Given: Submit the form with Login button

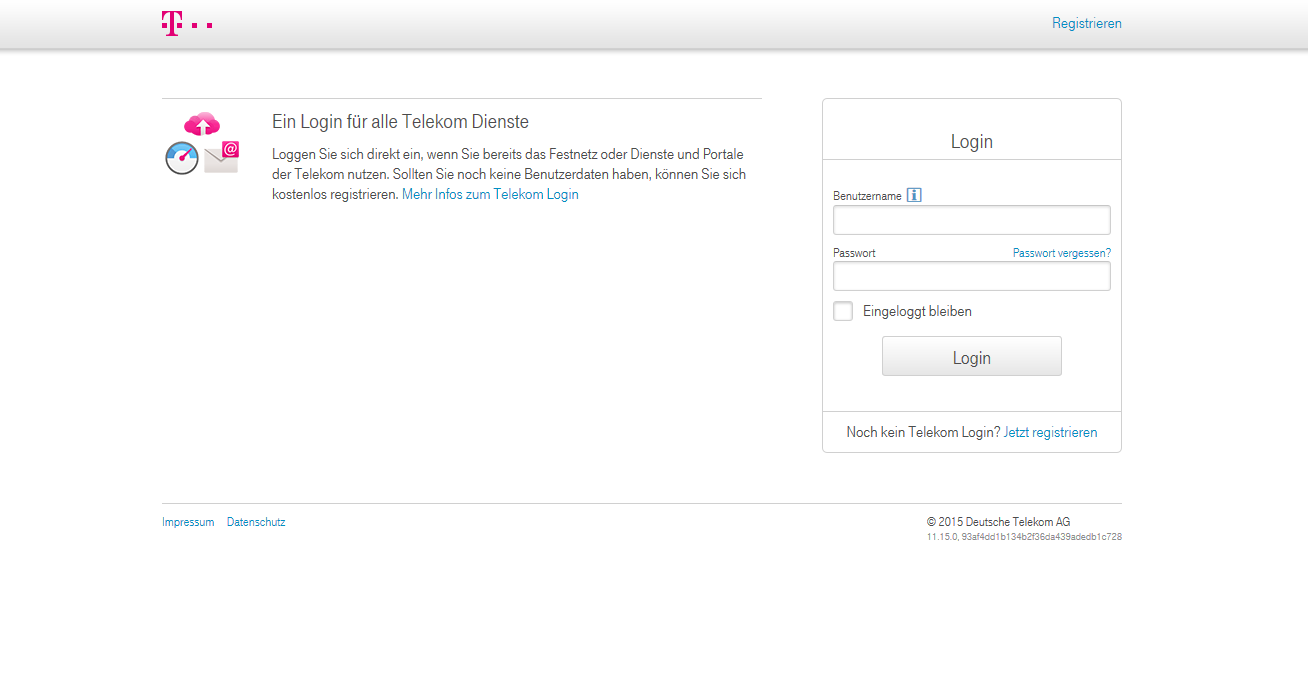Looking at the screenshot, I should coord(972,356).
